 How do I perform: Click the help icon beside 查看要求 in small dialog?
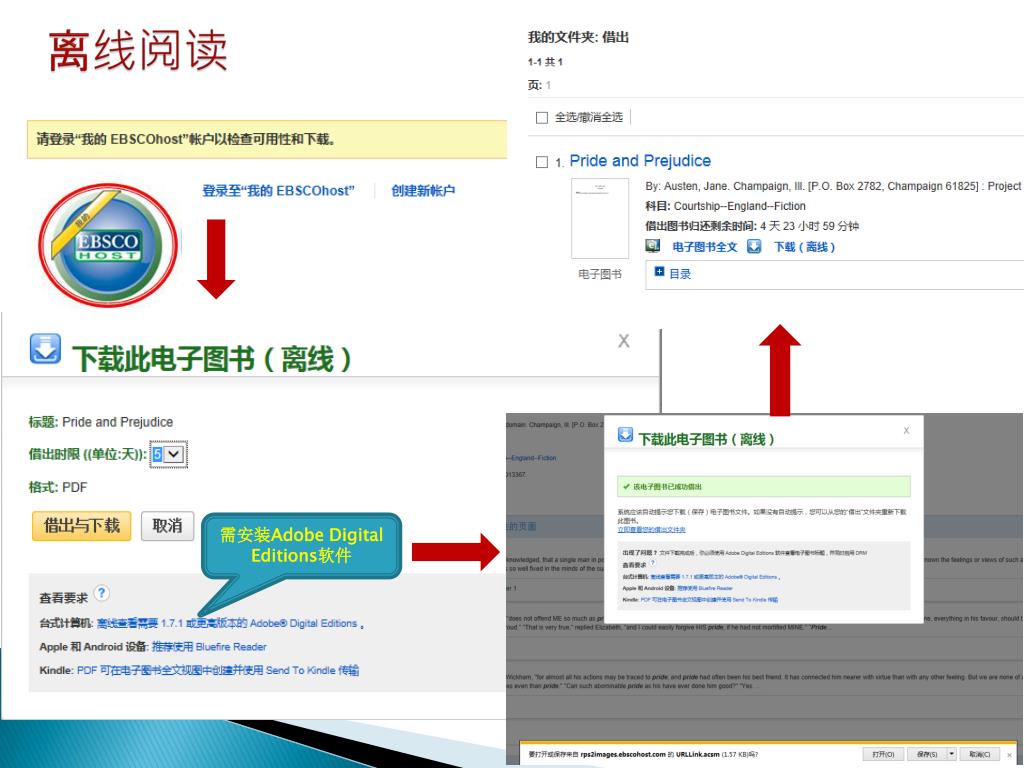pyautogui.click(x=652, y=563)
